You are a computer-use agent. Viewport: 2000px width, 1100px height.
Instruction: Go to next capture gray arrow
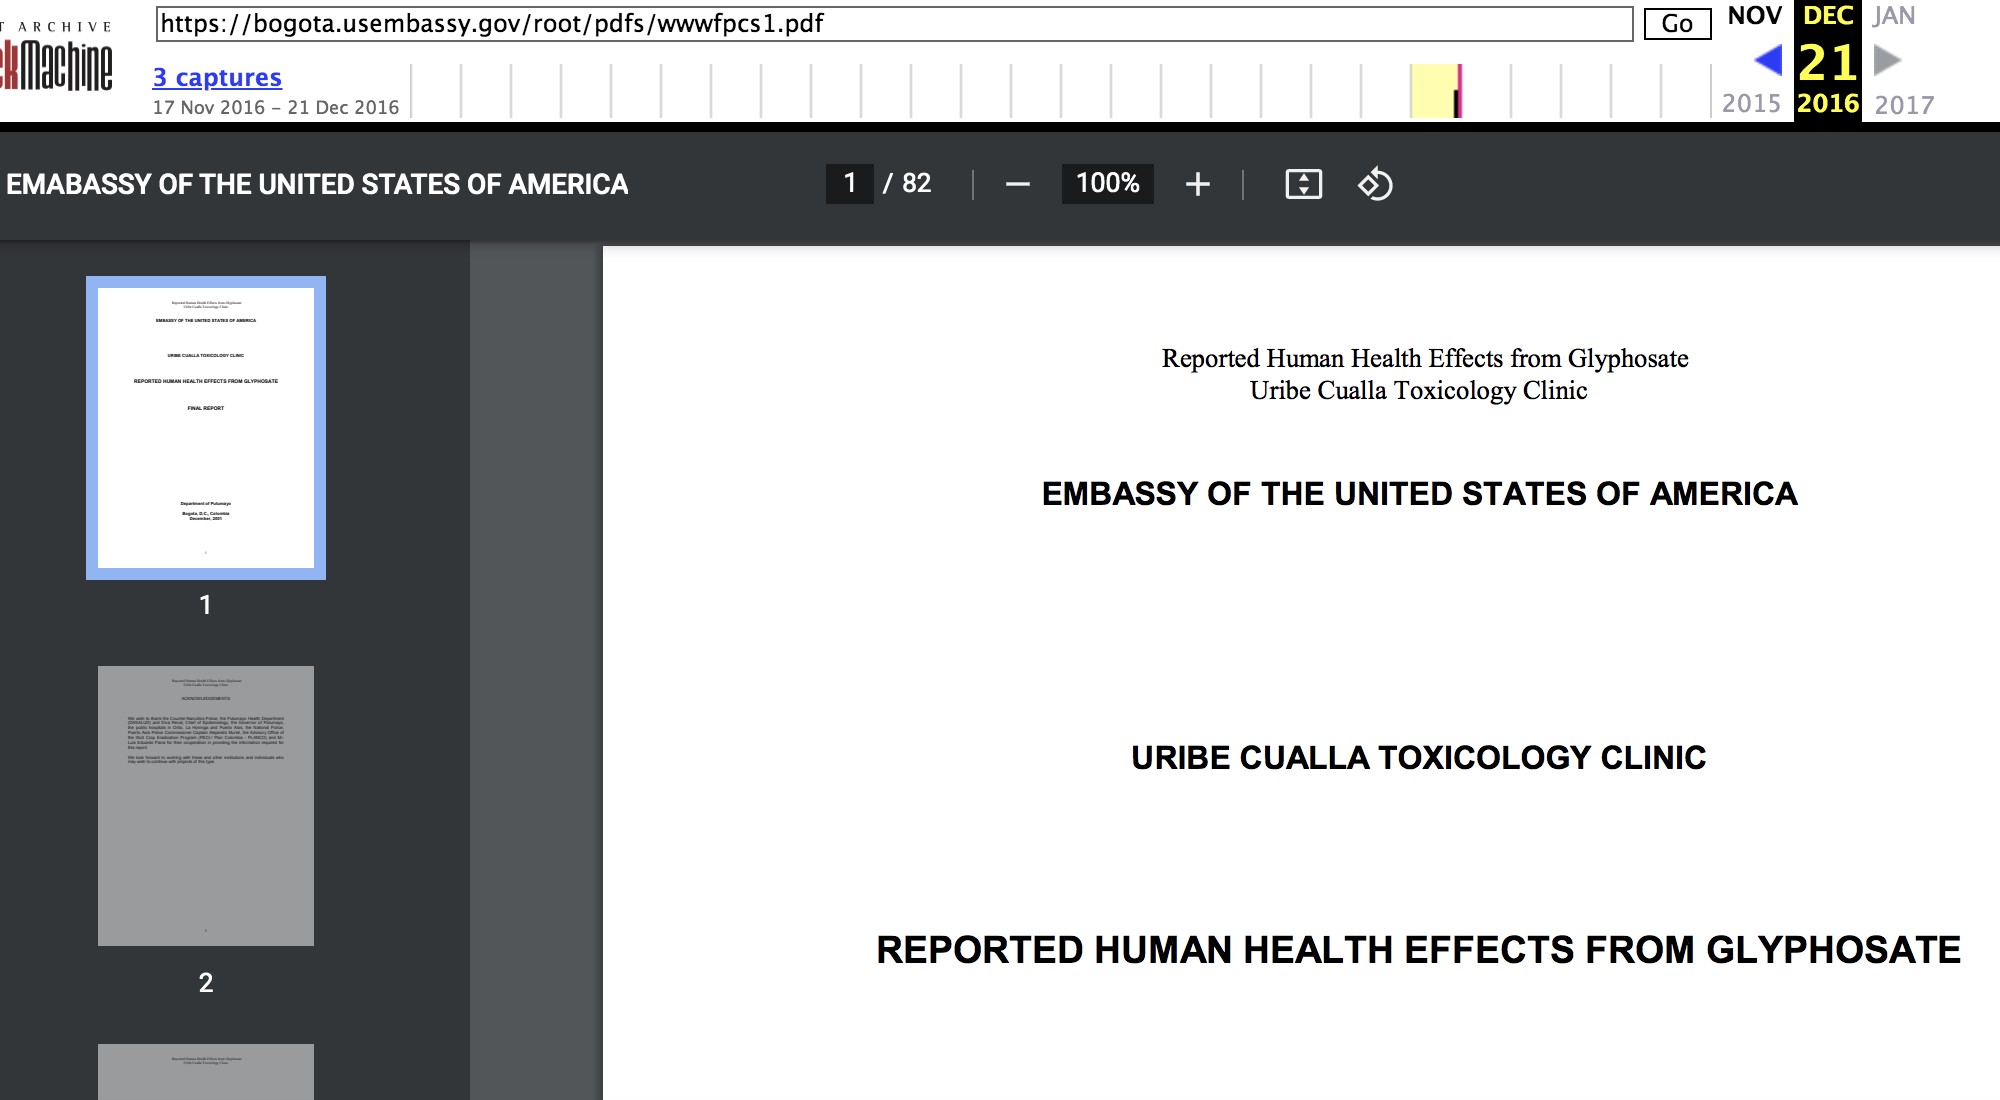pyautogui.click(x=1887, y=61)
